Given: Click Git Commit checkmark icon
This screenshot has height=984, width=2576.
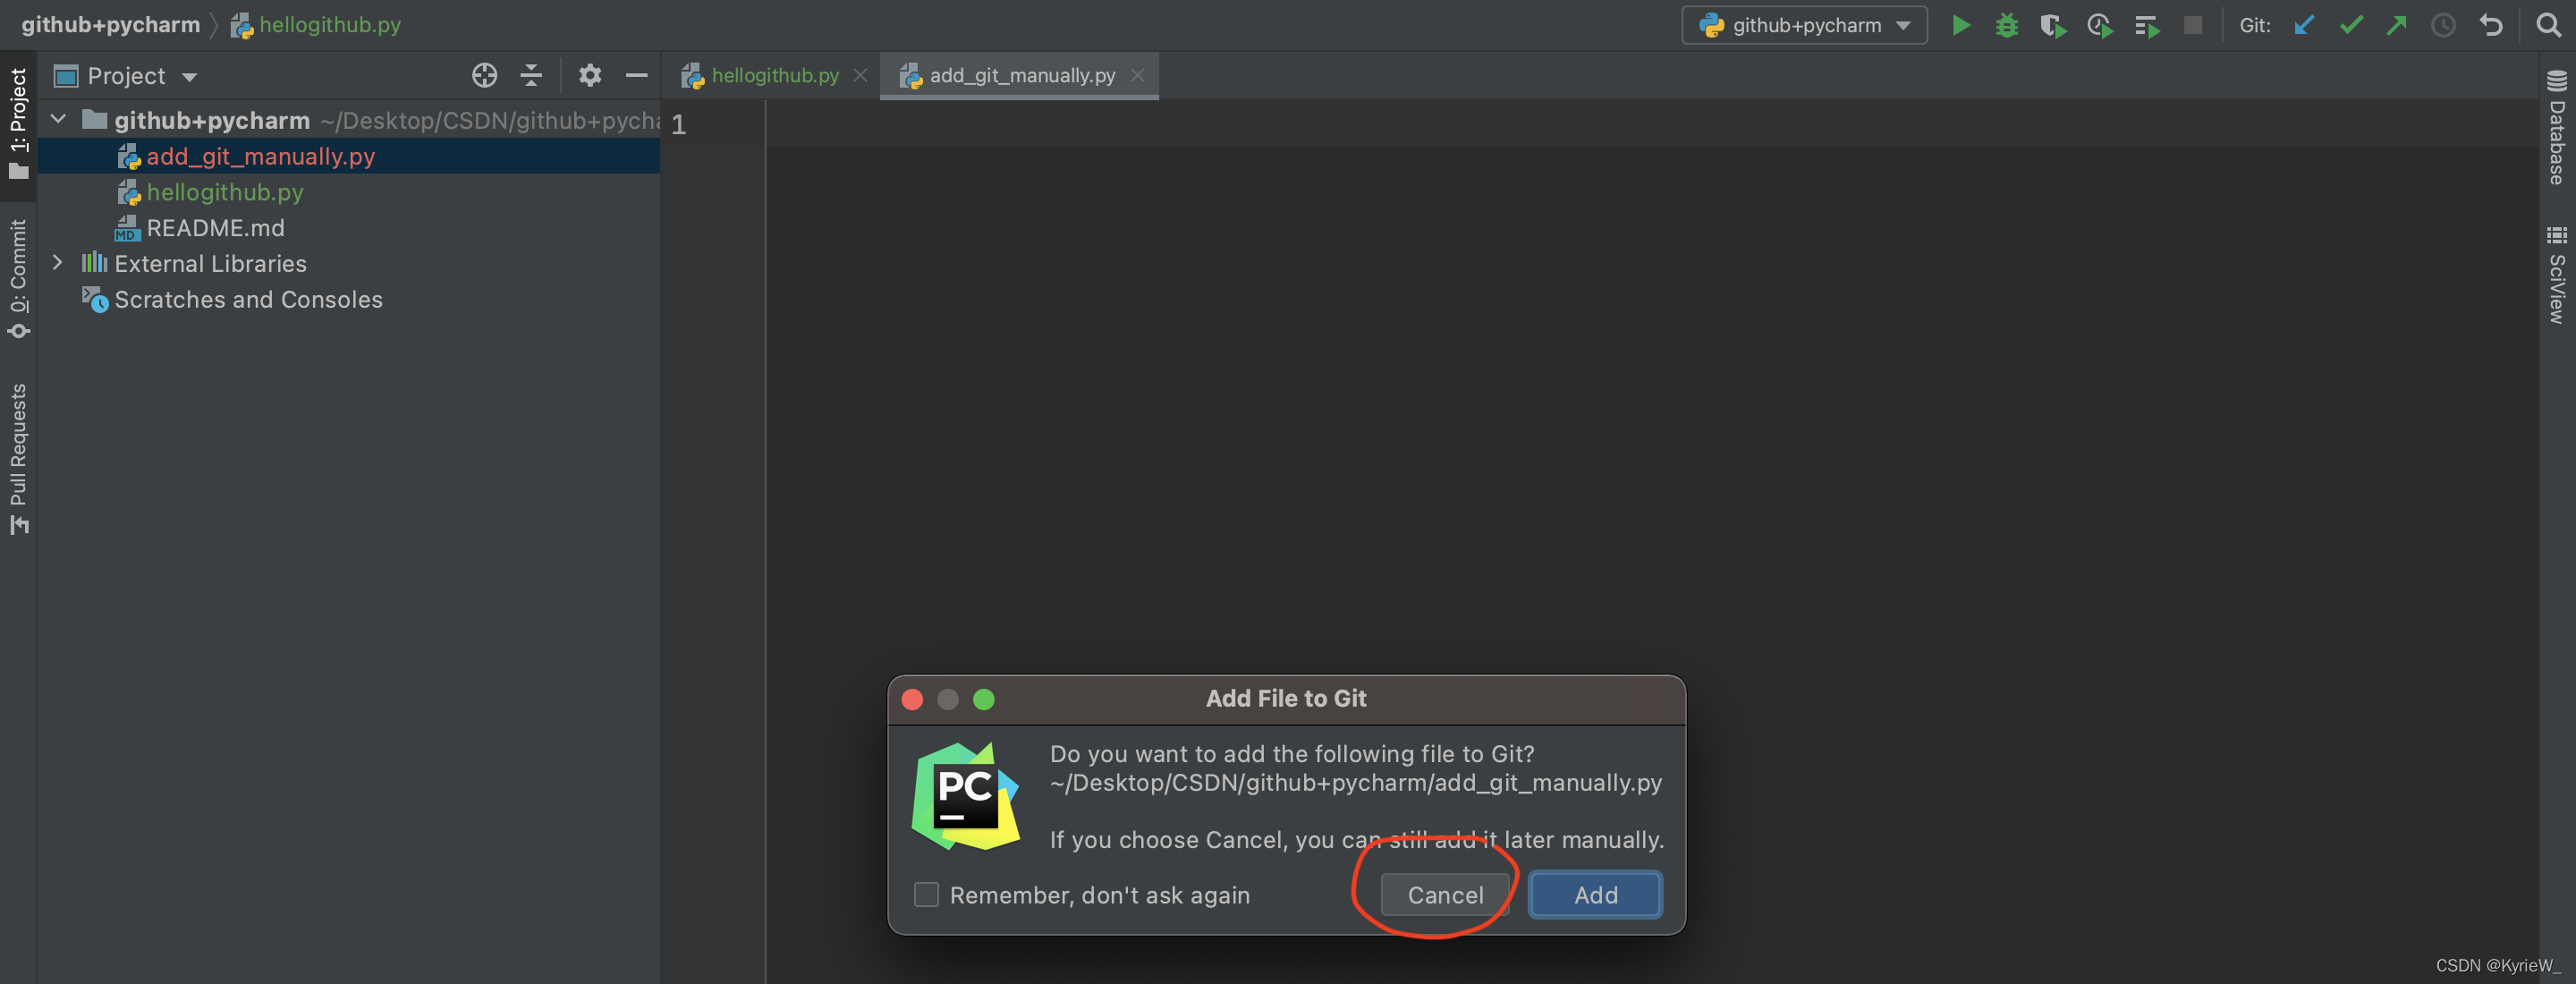Looking at the screenshot, I should (x=2351, y=26).
